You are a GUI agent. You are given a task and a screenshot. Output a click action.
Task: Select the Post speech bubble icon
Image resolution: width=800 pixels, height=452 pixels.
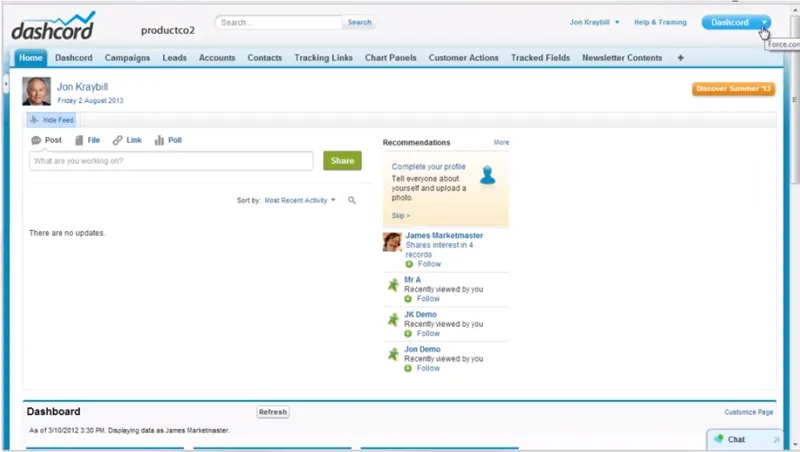(x=36, y=140)
